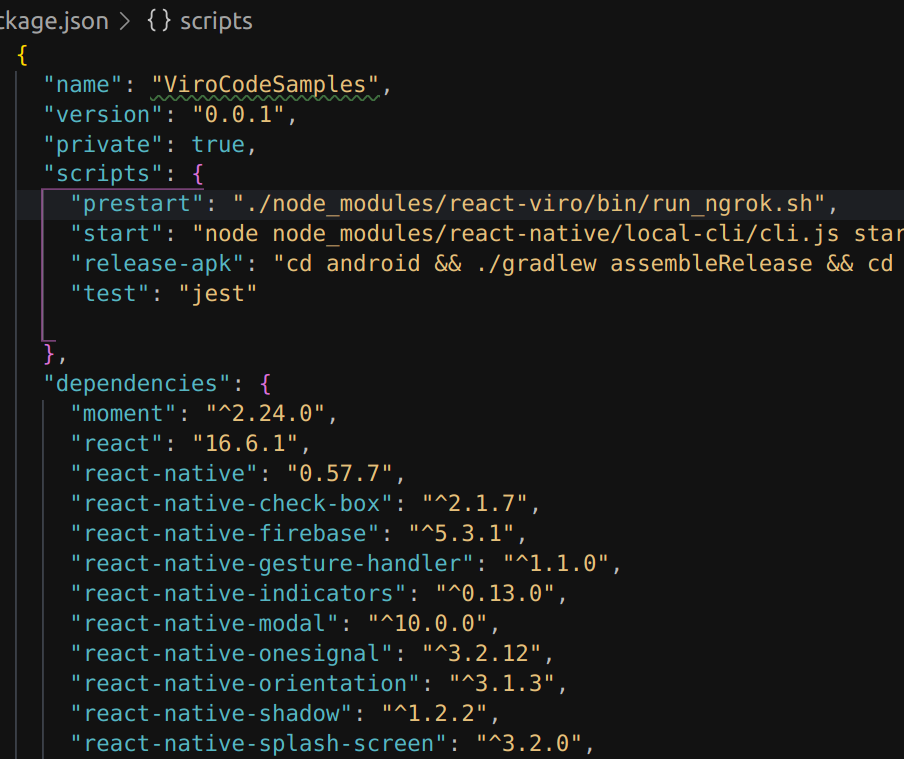Click the "^2.24.0" moment version

tap(265, 414)
